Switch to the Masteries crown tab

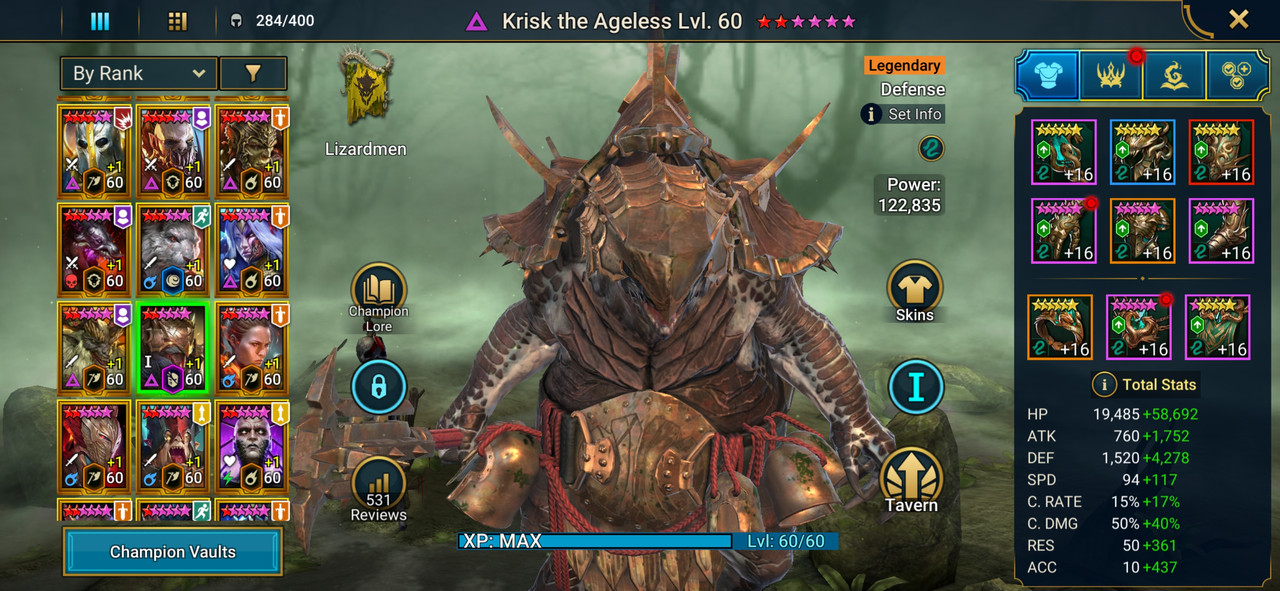coord(1110,75)
